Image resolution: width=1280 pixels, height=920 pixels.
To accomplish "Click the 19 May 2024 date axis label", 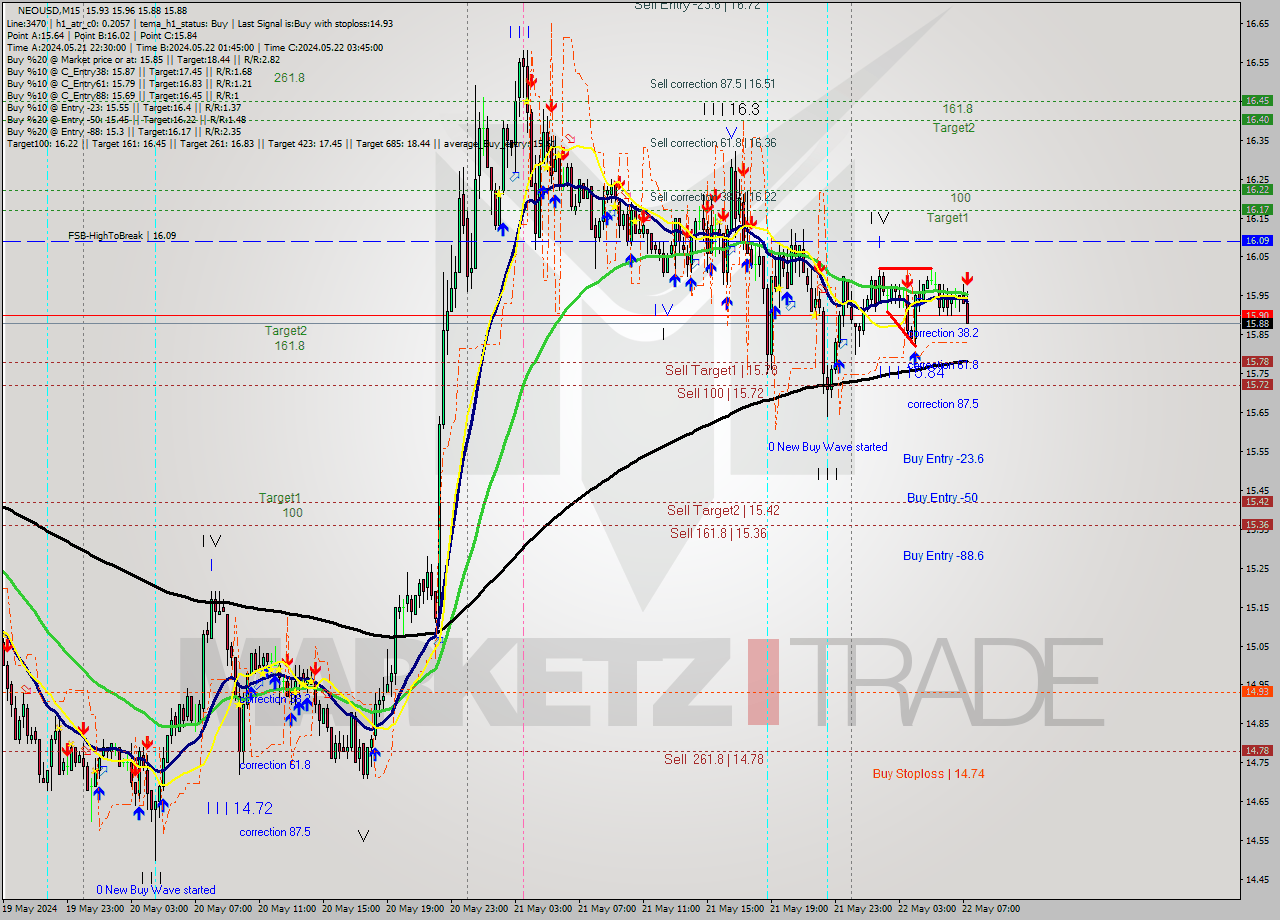I will coord(29,909).
